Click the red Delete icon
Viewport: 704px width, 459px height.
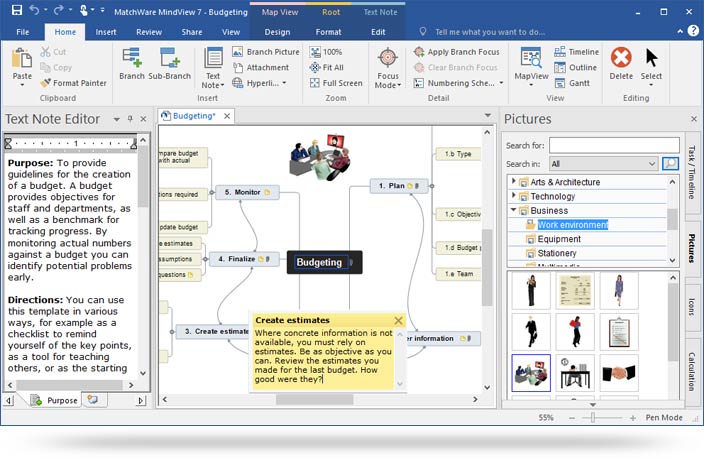tap(621, 58)
